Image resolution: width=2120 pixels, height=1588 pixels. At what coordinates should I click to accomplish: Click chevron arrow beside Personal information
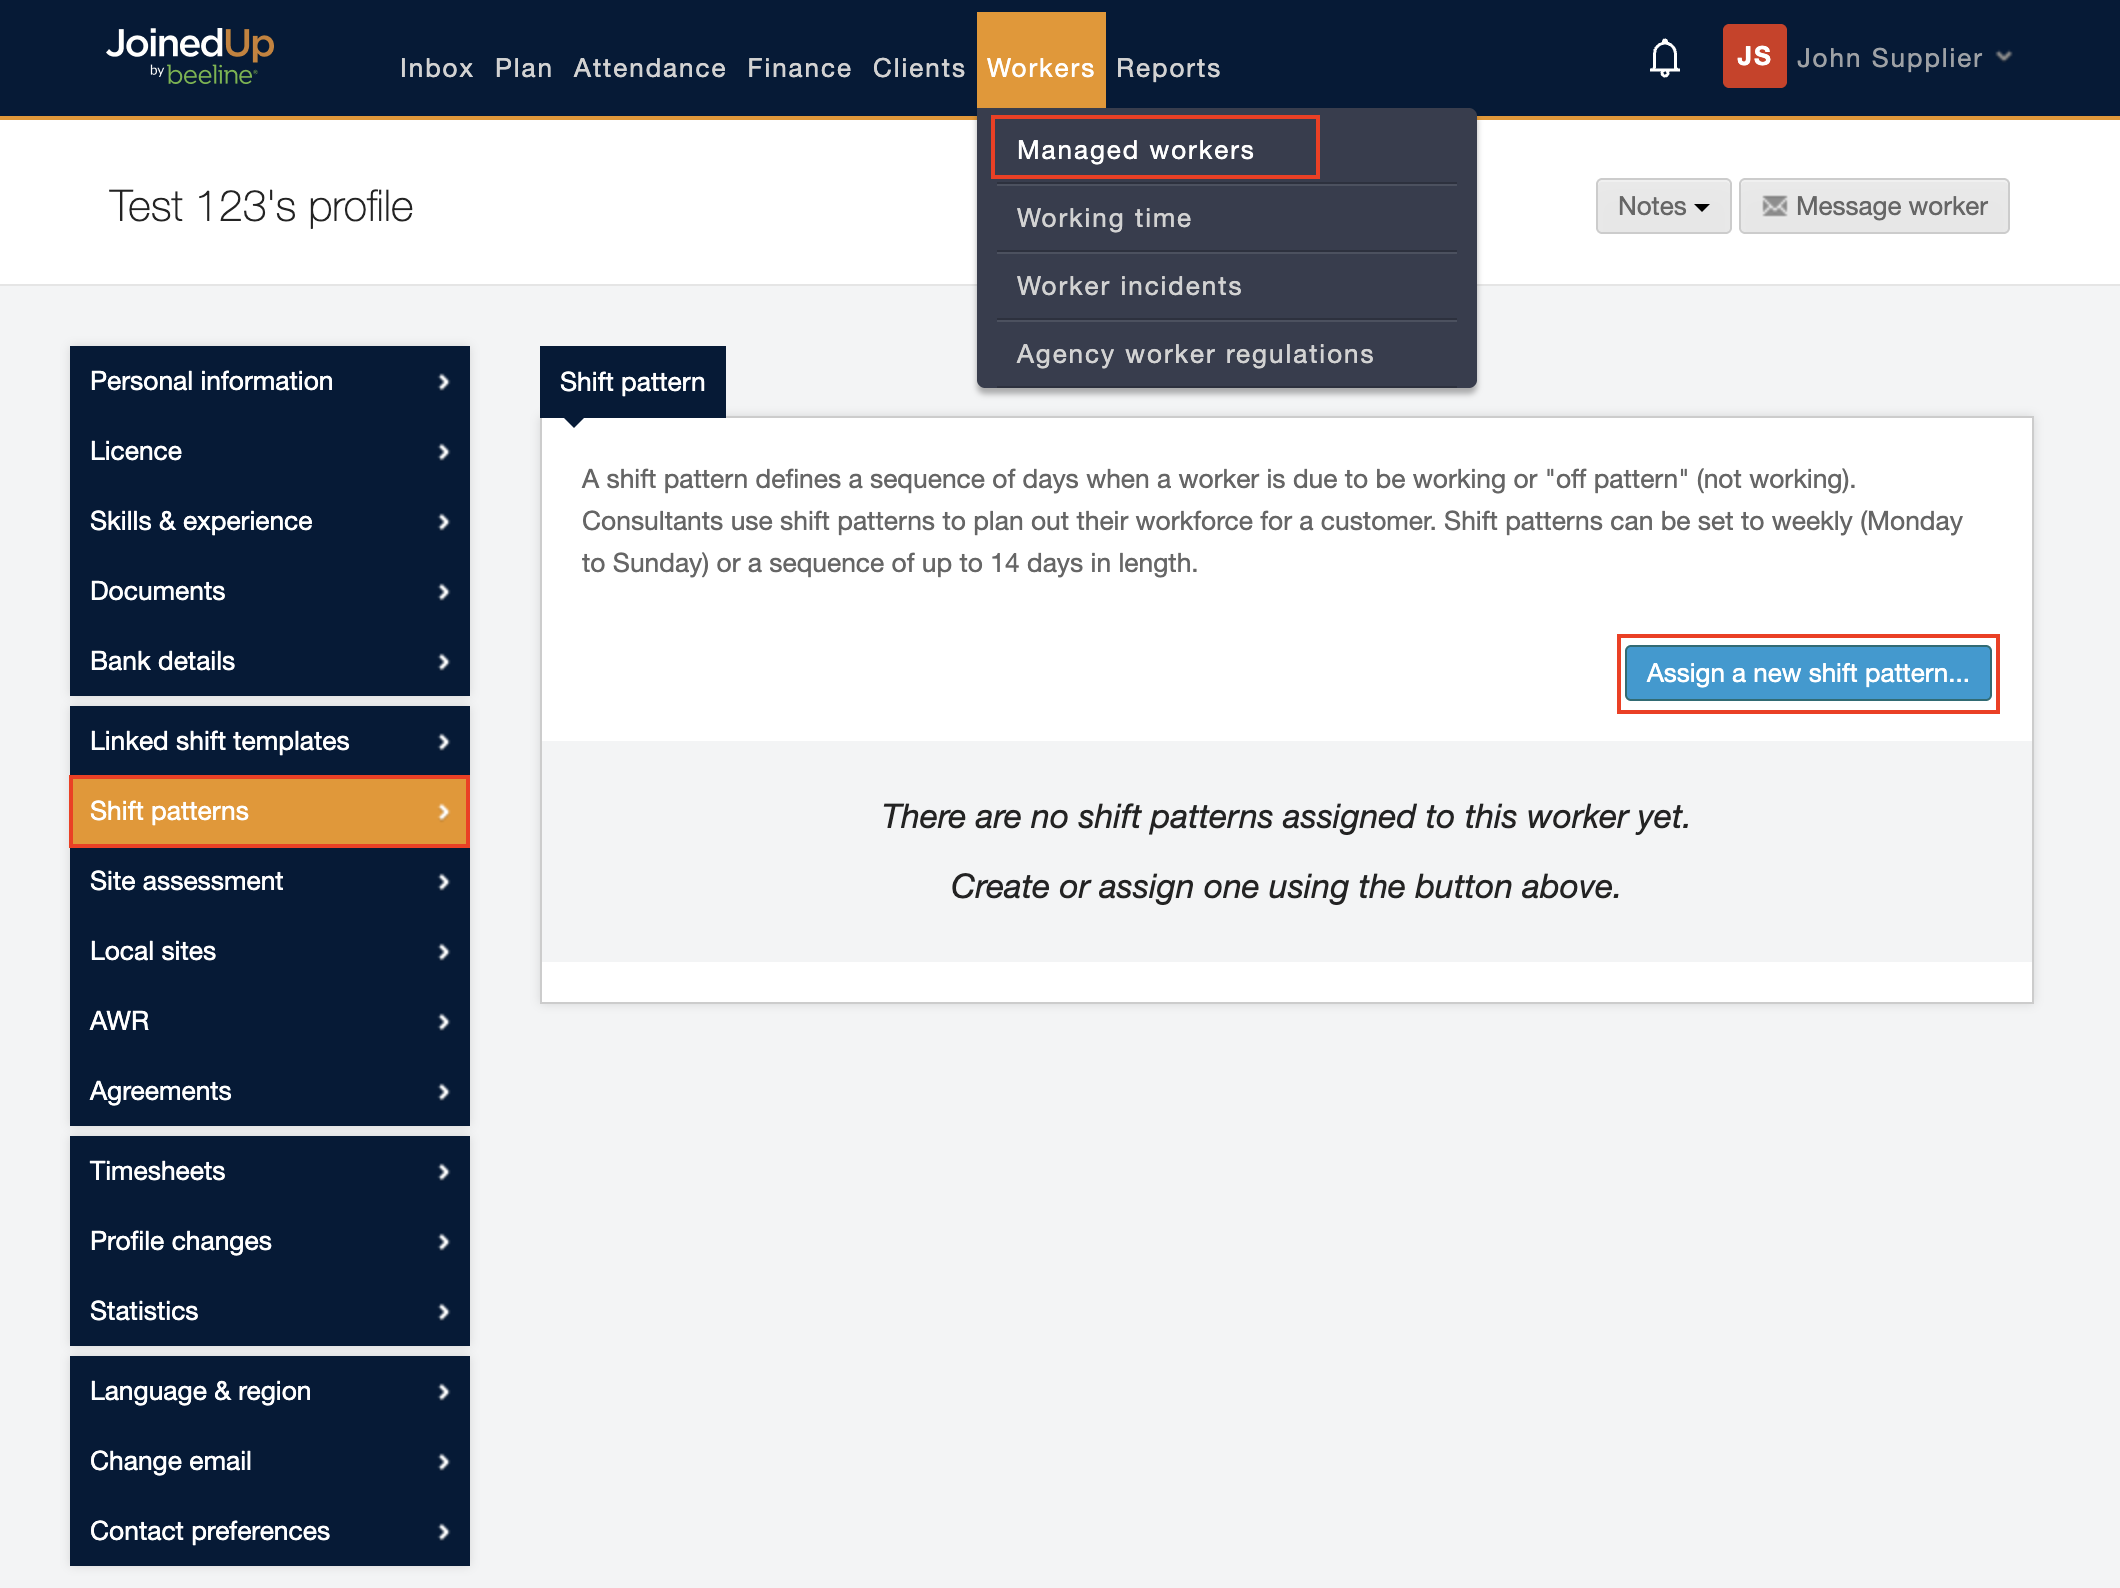coord(444,382)
